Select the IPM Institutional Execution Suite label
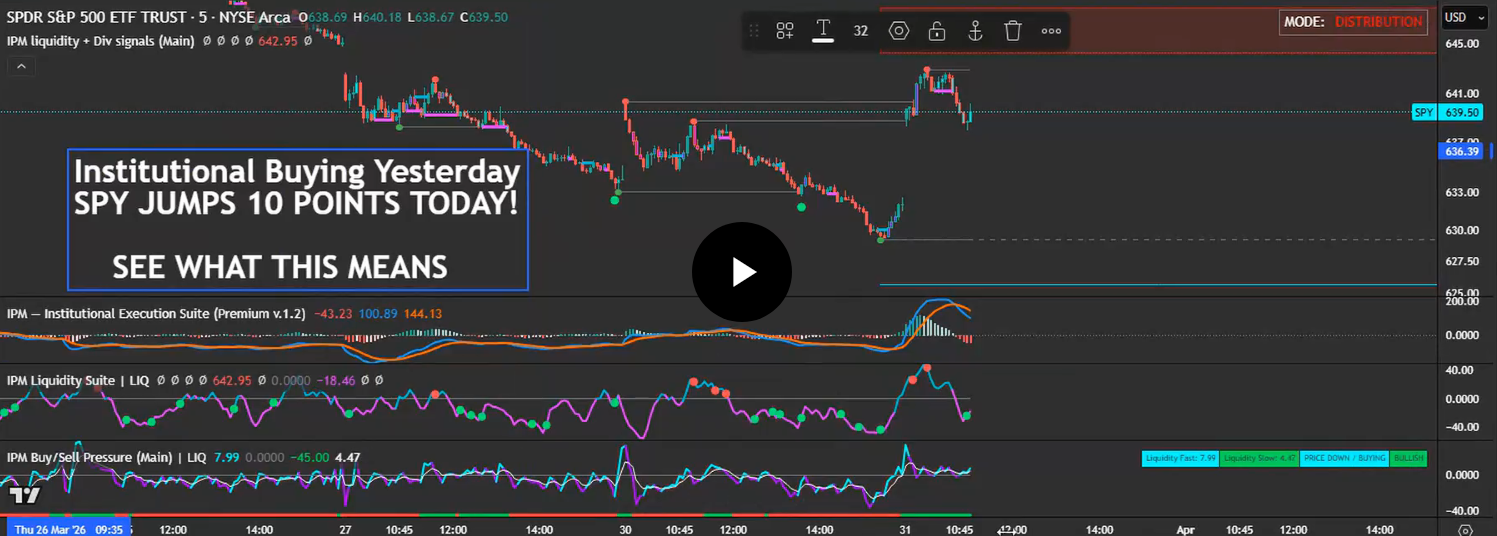 click(155, 313)
